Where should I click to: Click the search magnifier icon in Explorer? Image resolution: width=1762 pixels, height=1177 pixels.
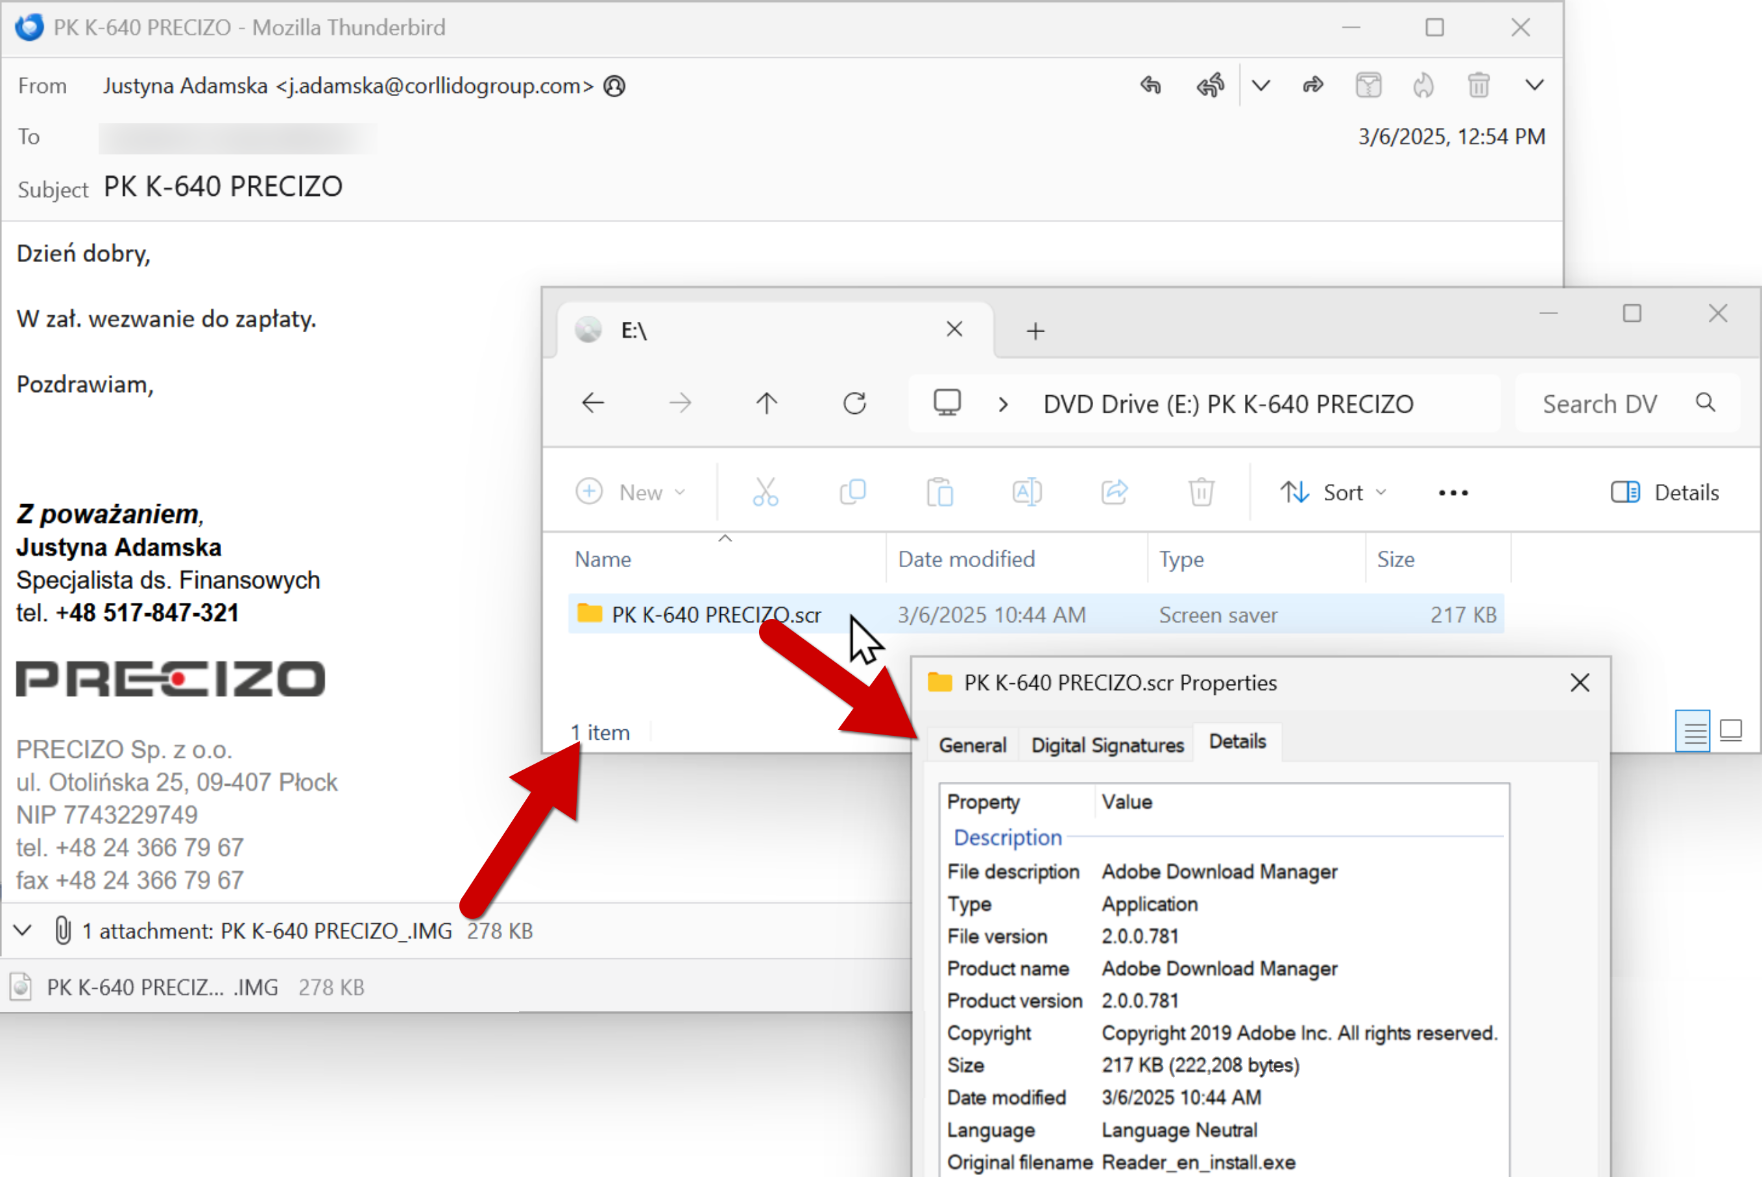click(1706, 403)
